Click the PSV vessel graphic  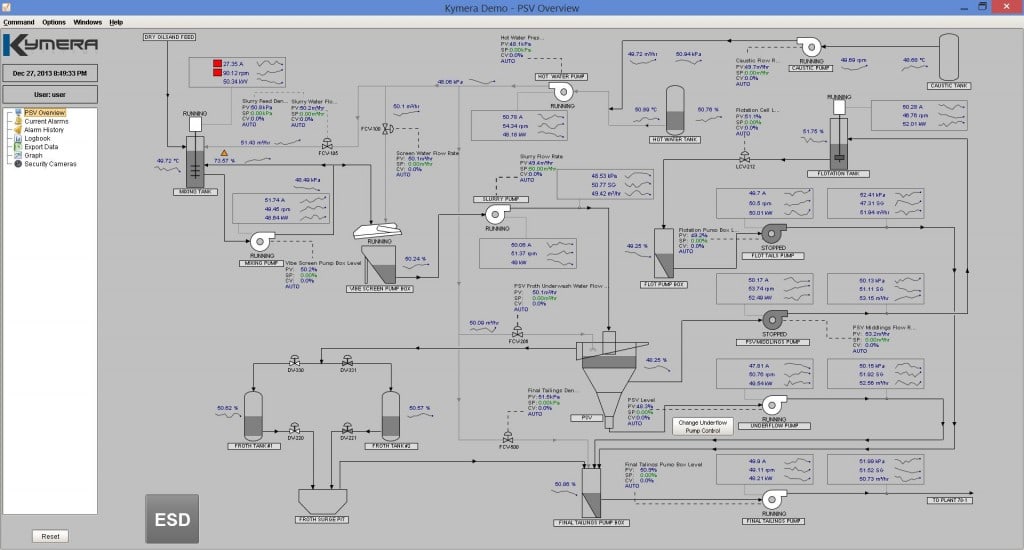(609, 379)
